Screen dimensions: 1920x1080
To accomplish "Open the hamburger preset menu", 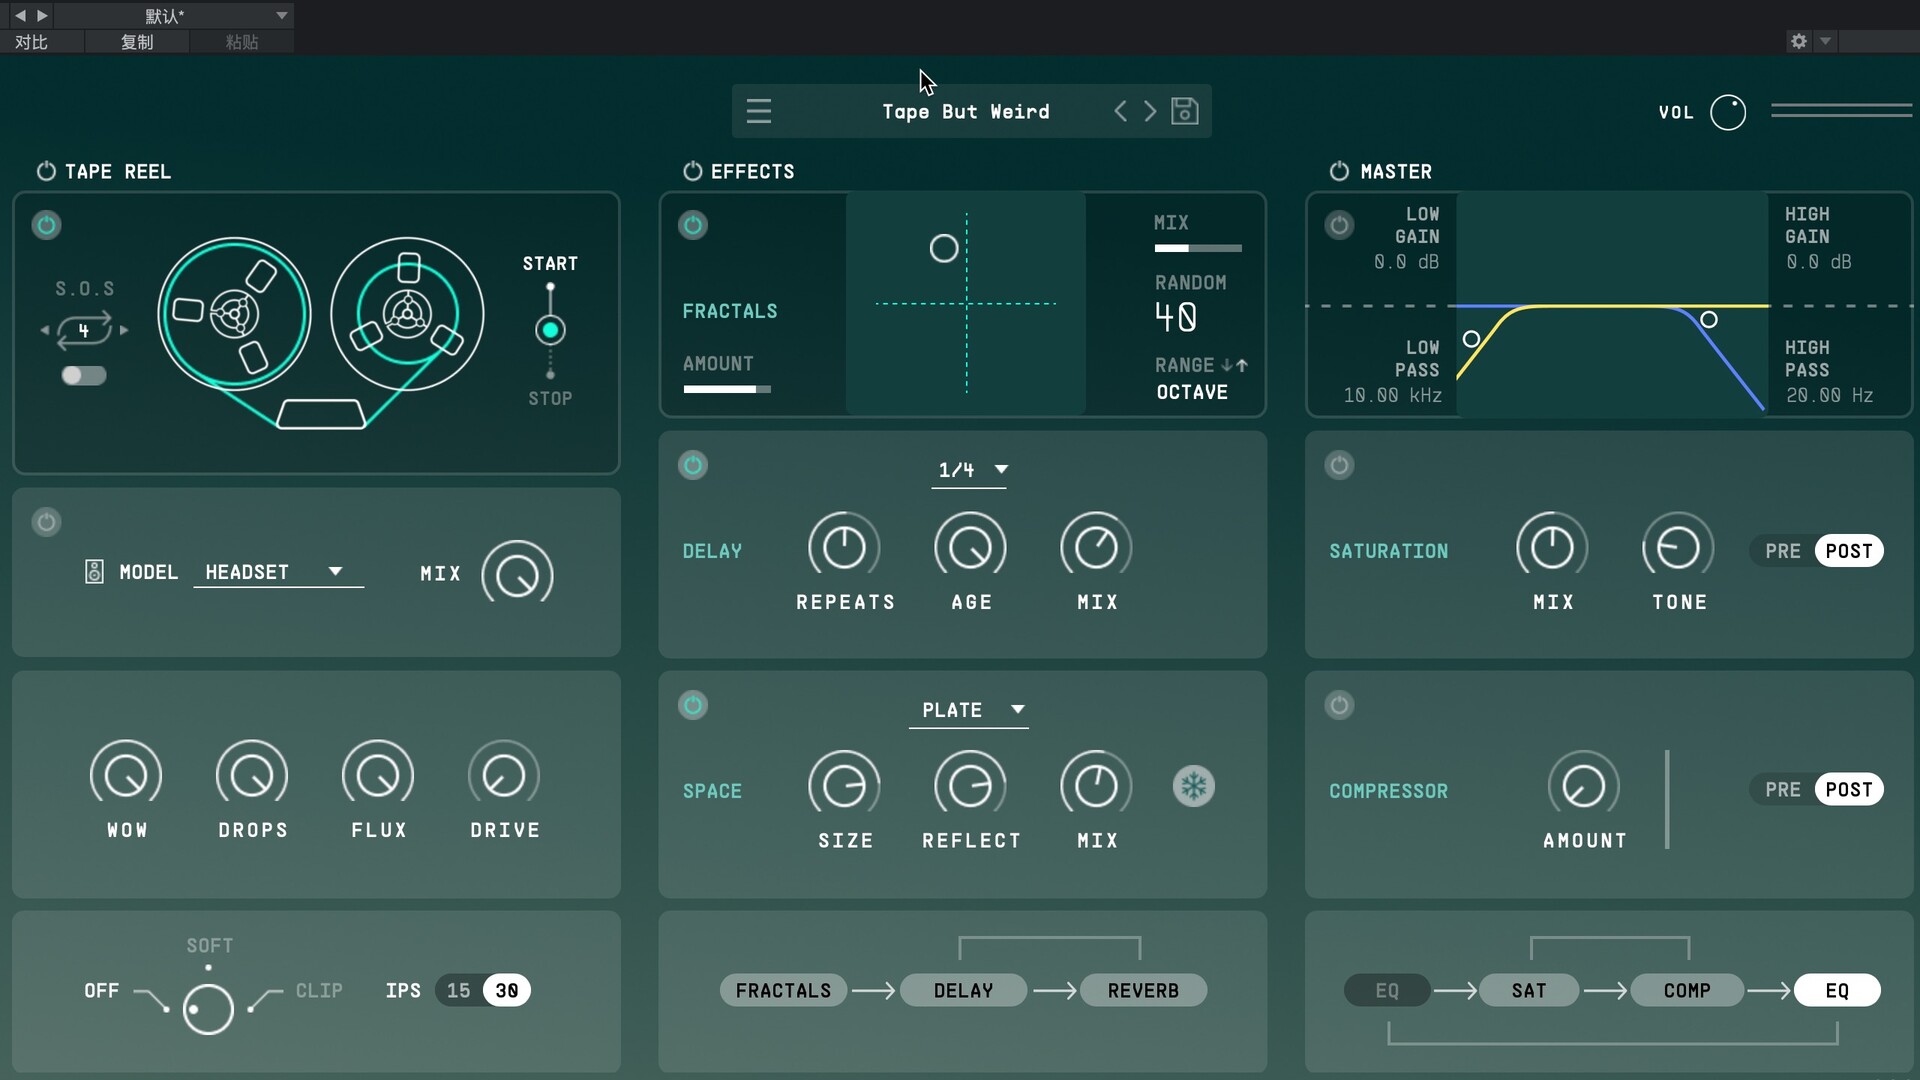I will pyautogui.click(x=759, y=111).
